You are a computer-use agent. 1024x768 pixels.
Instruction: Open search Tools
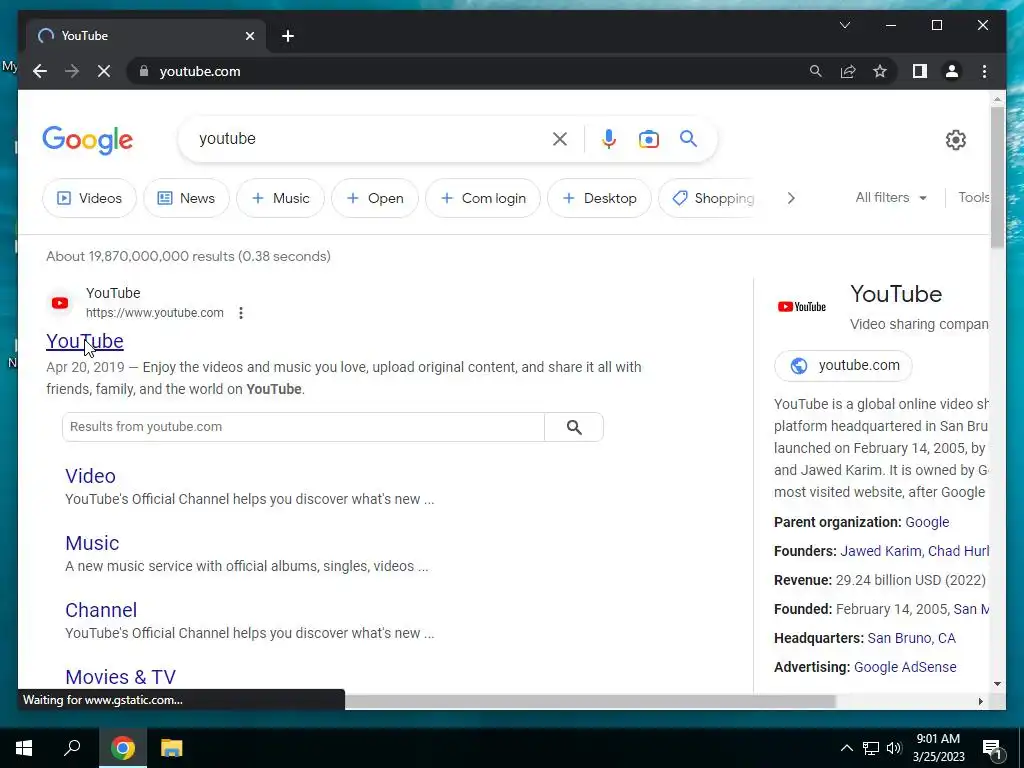(x=973, y=197)
